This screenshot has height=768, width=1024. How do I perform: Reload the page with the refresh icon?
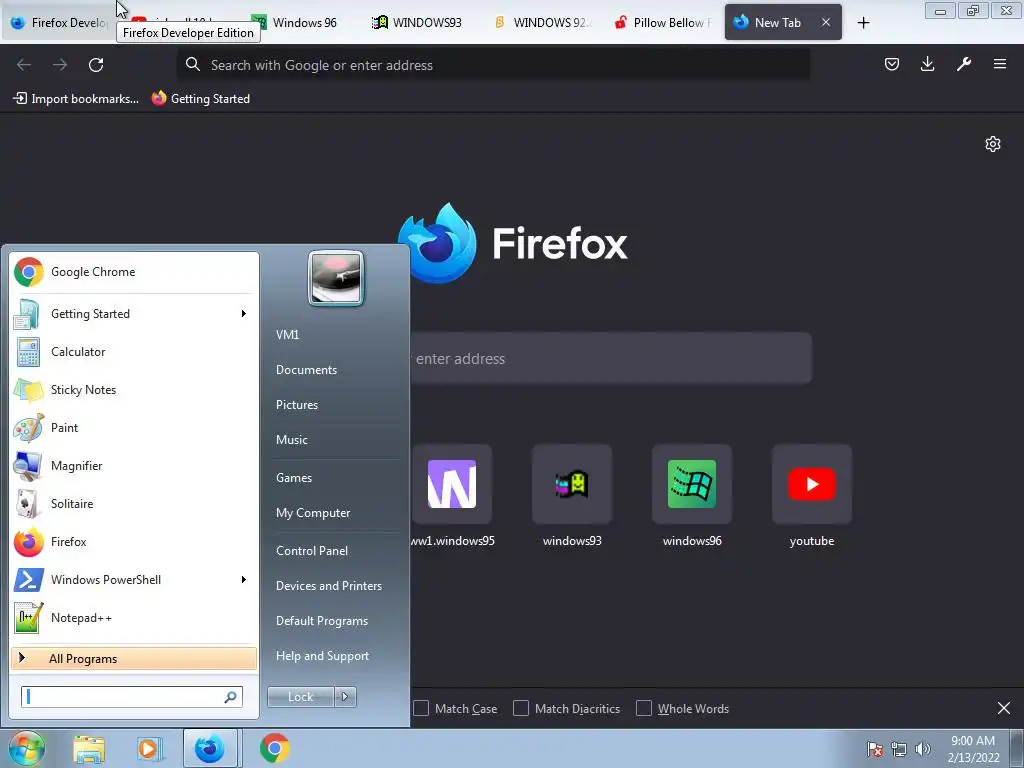tap(96, 65)
